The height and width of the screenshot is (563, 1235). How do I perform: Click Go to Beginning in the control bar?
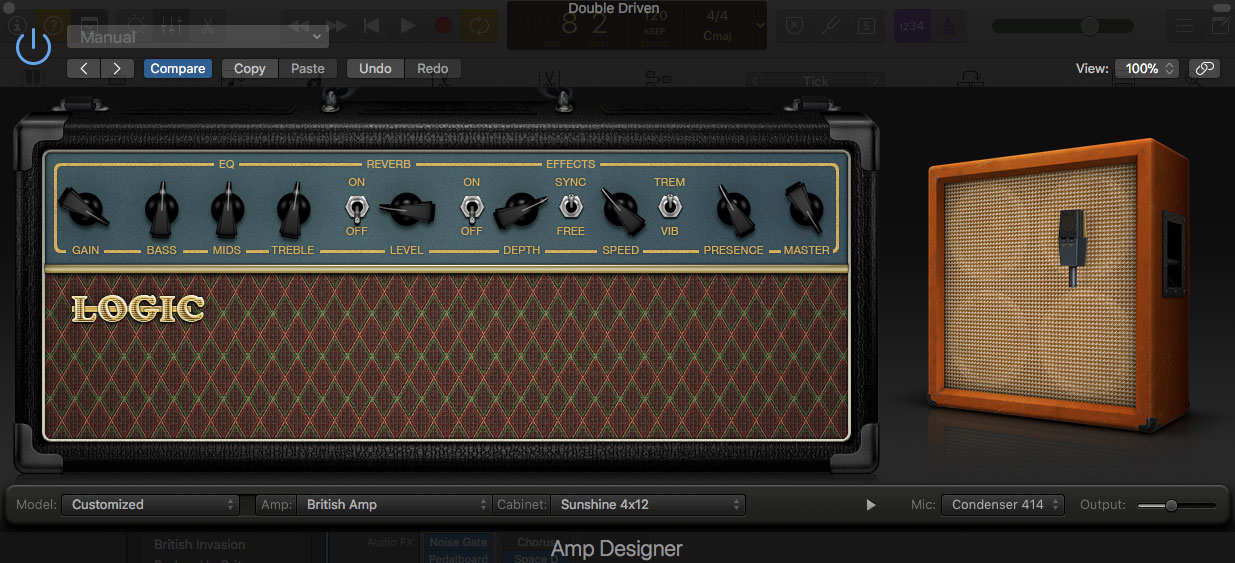pos(371,26)
